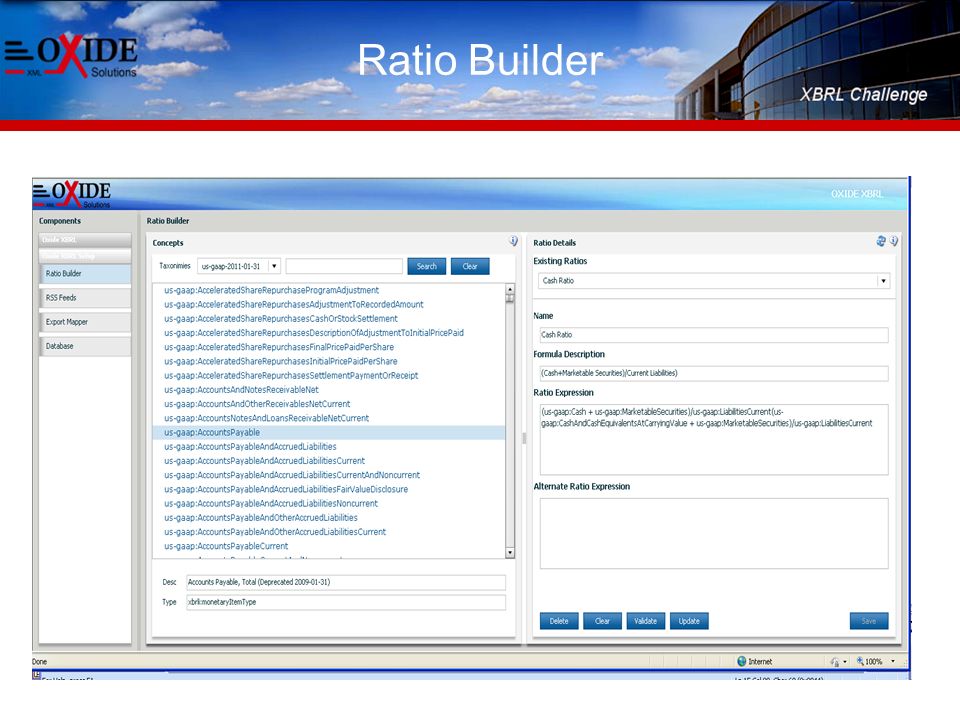Viewport: 960px width, 720px height.
Task: Click the protected mode lock icon in status bar
Action: pyautogui.click(x=834, y=662)
